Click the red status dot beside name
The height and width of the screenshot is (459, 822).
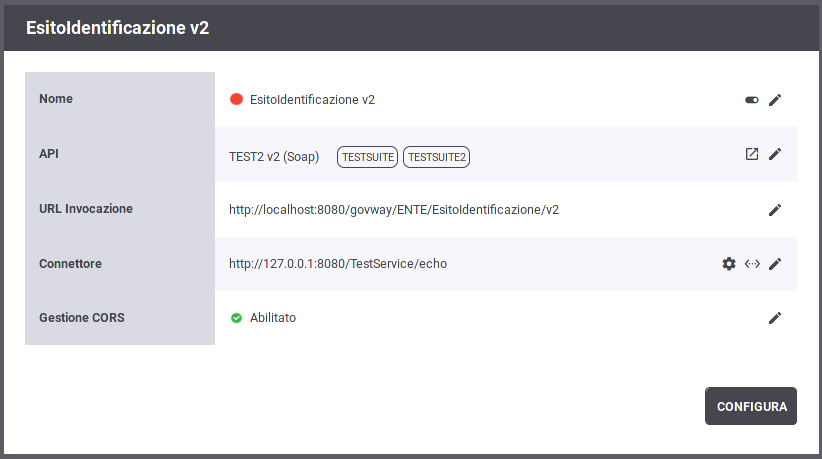coord(236,99)
